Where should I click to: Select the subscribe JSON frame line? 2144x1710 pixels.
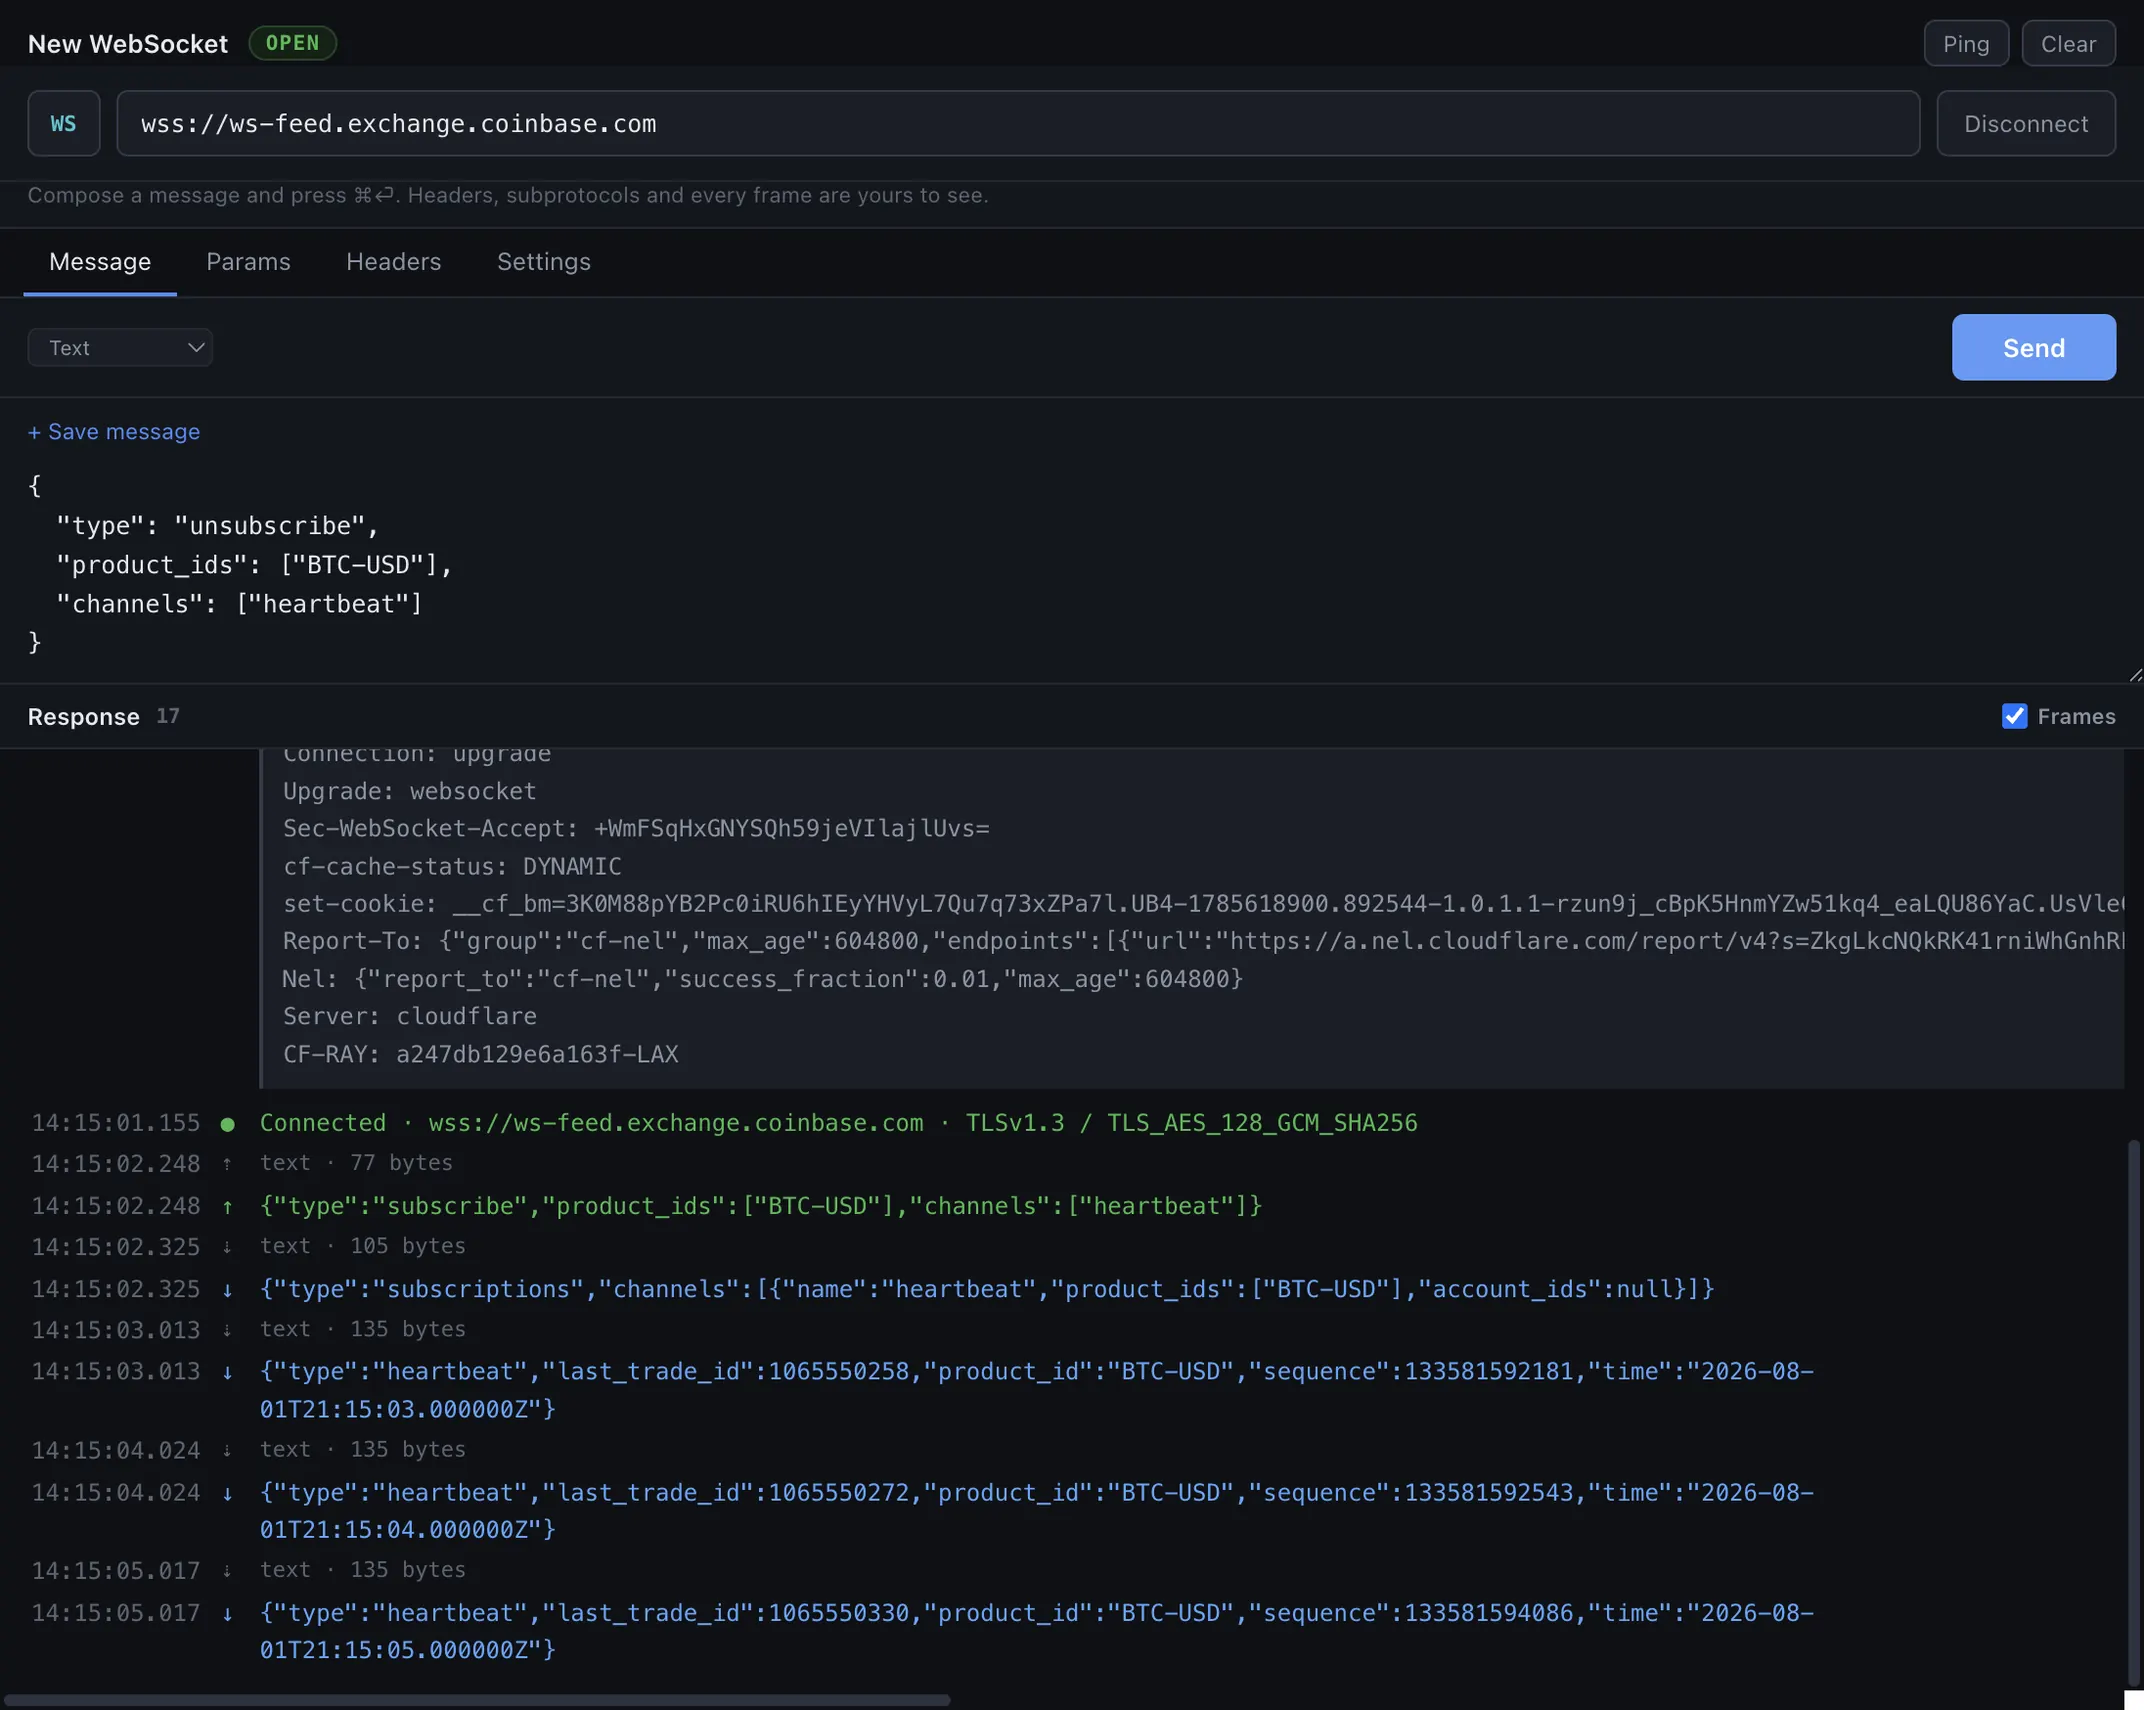pos(761,1206)
